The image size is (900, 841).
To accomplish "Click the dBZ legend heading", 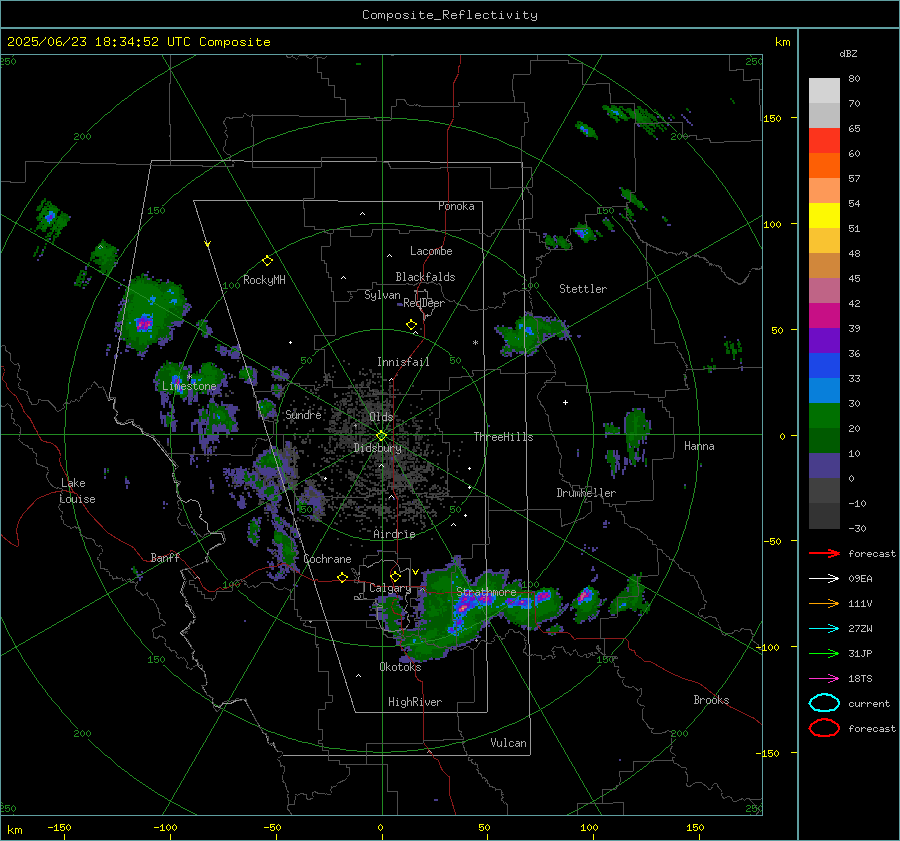I will [x=848, y=54].
